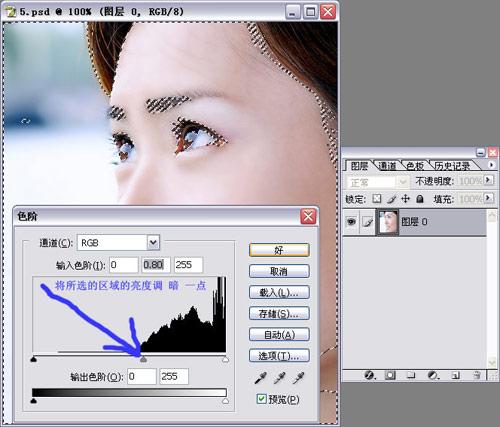Pick the gray point eyedropper in Levels

tap(279, 378)
